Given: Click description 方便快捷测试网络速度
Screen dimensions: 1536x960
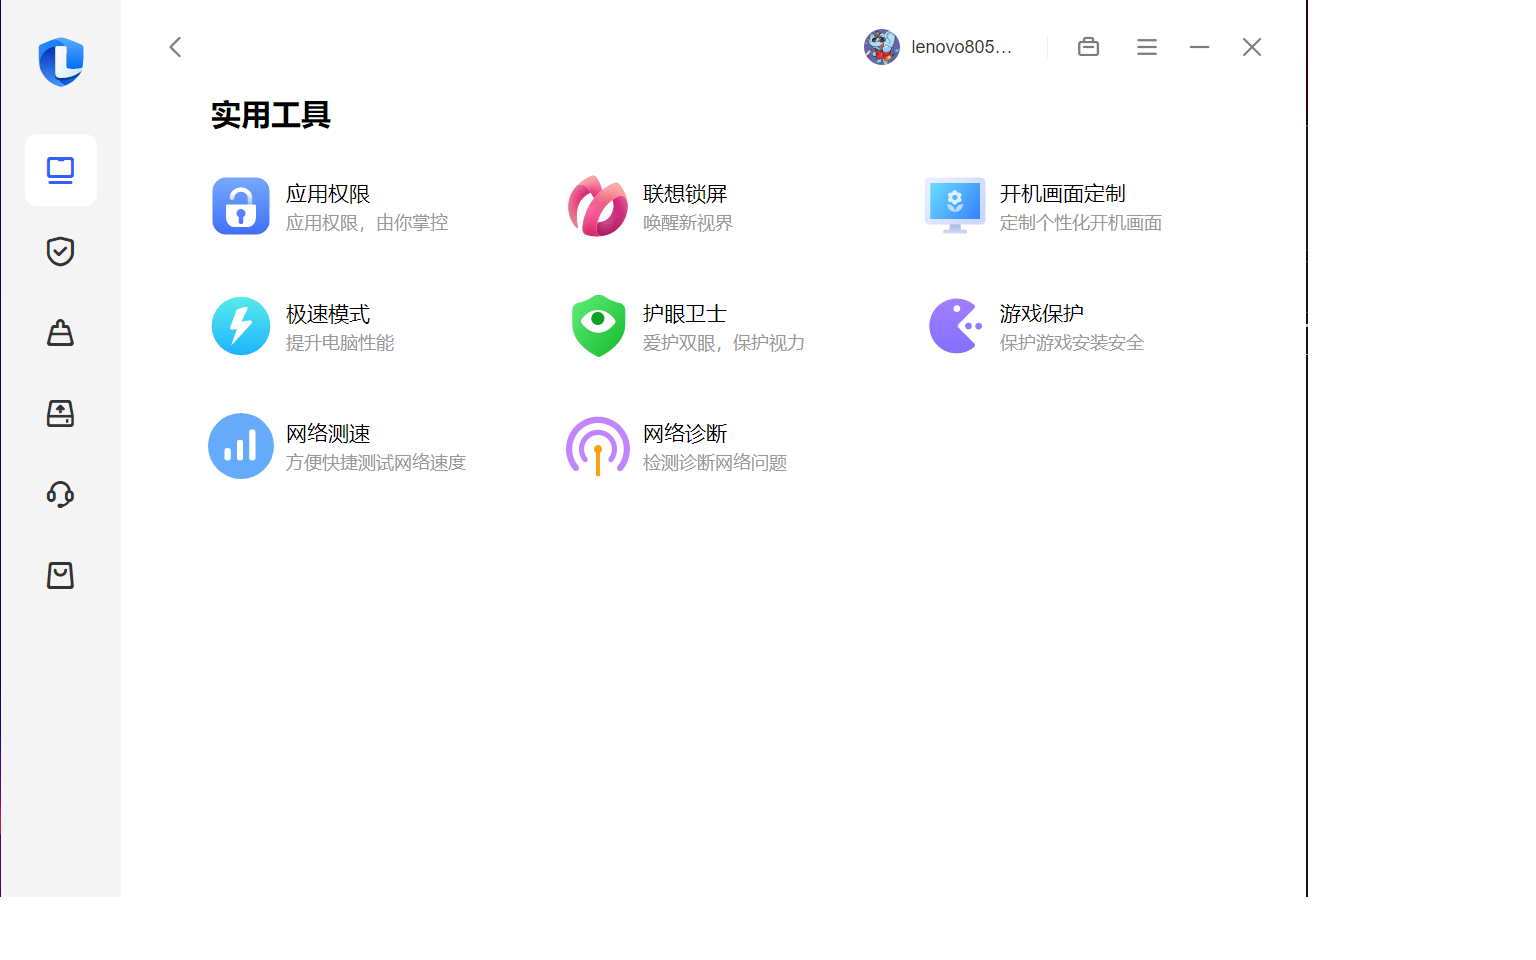Looking at the screenshot, I should point(376,463).
